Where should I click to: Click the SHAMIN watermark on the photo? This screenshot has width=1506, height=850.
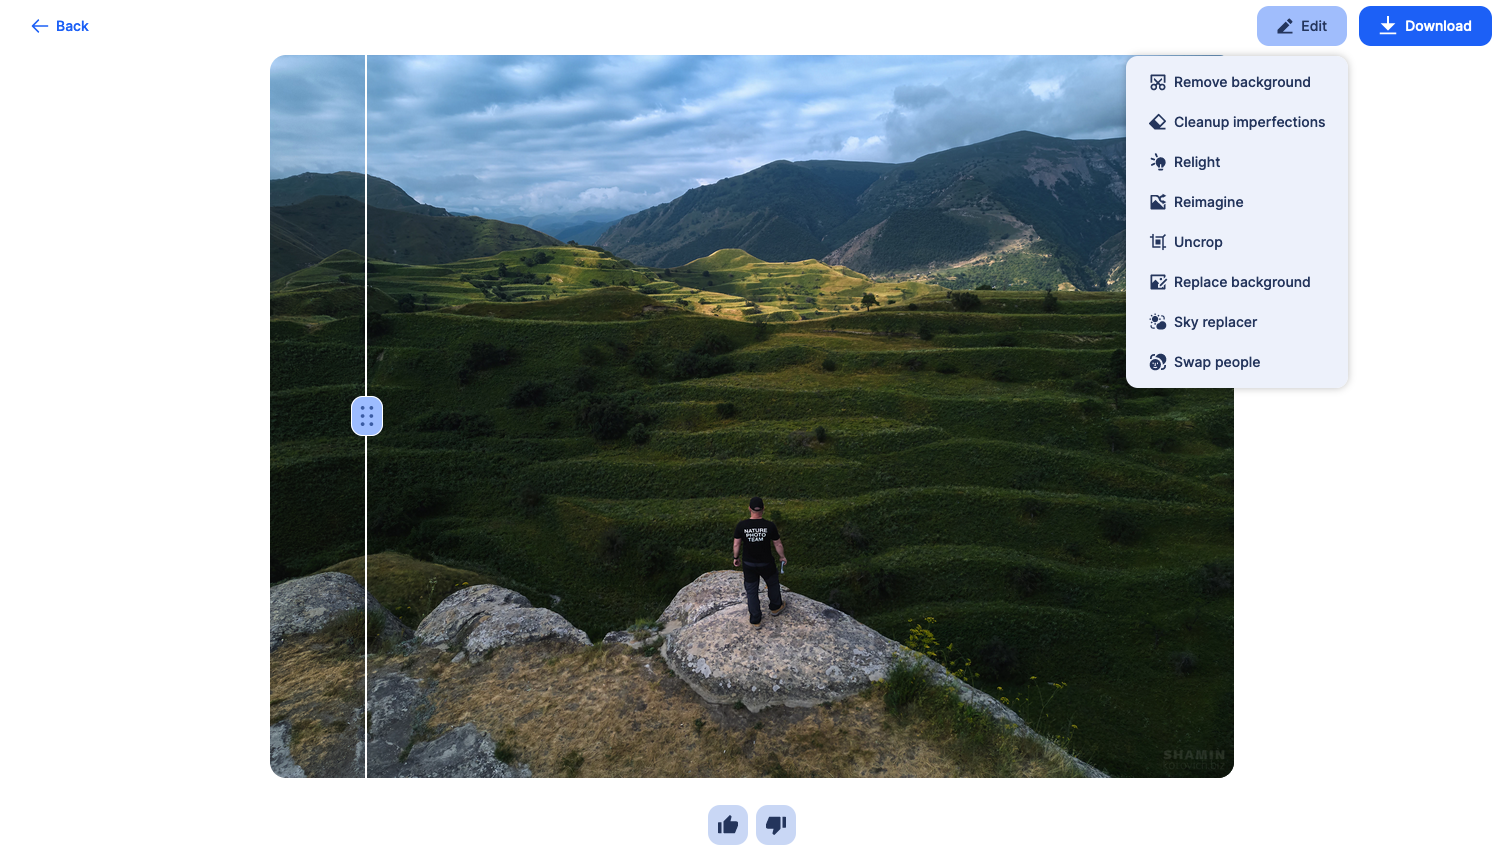[1193, 756]
